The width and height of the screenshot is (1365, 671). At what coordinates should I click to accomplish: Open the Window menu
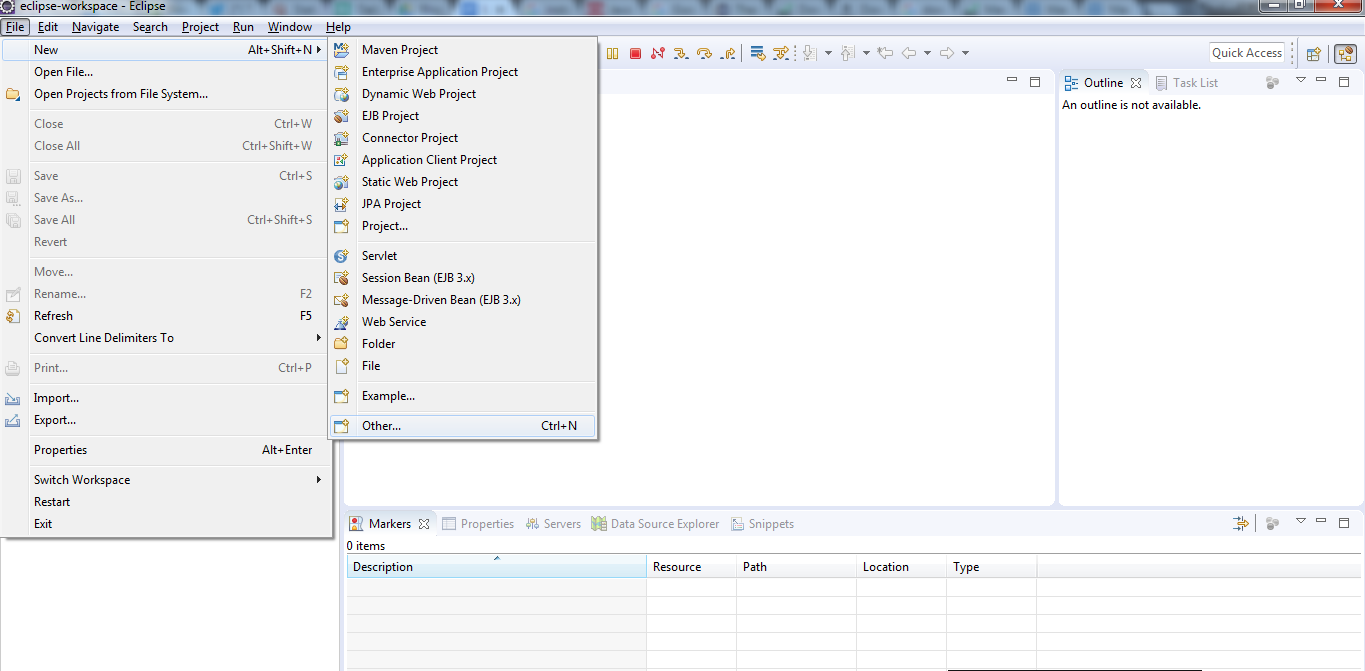(x=289, y=27)
